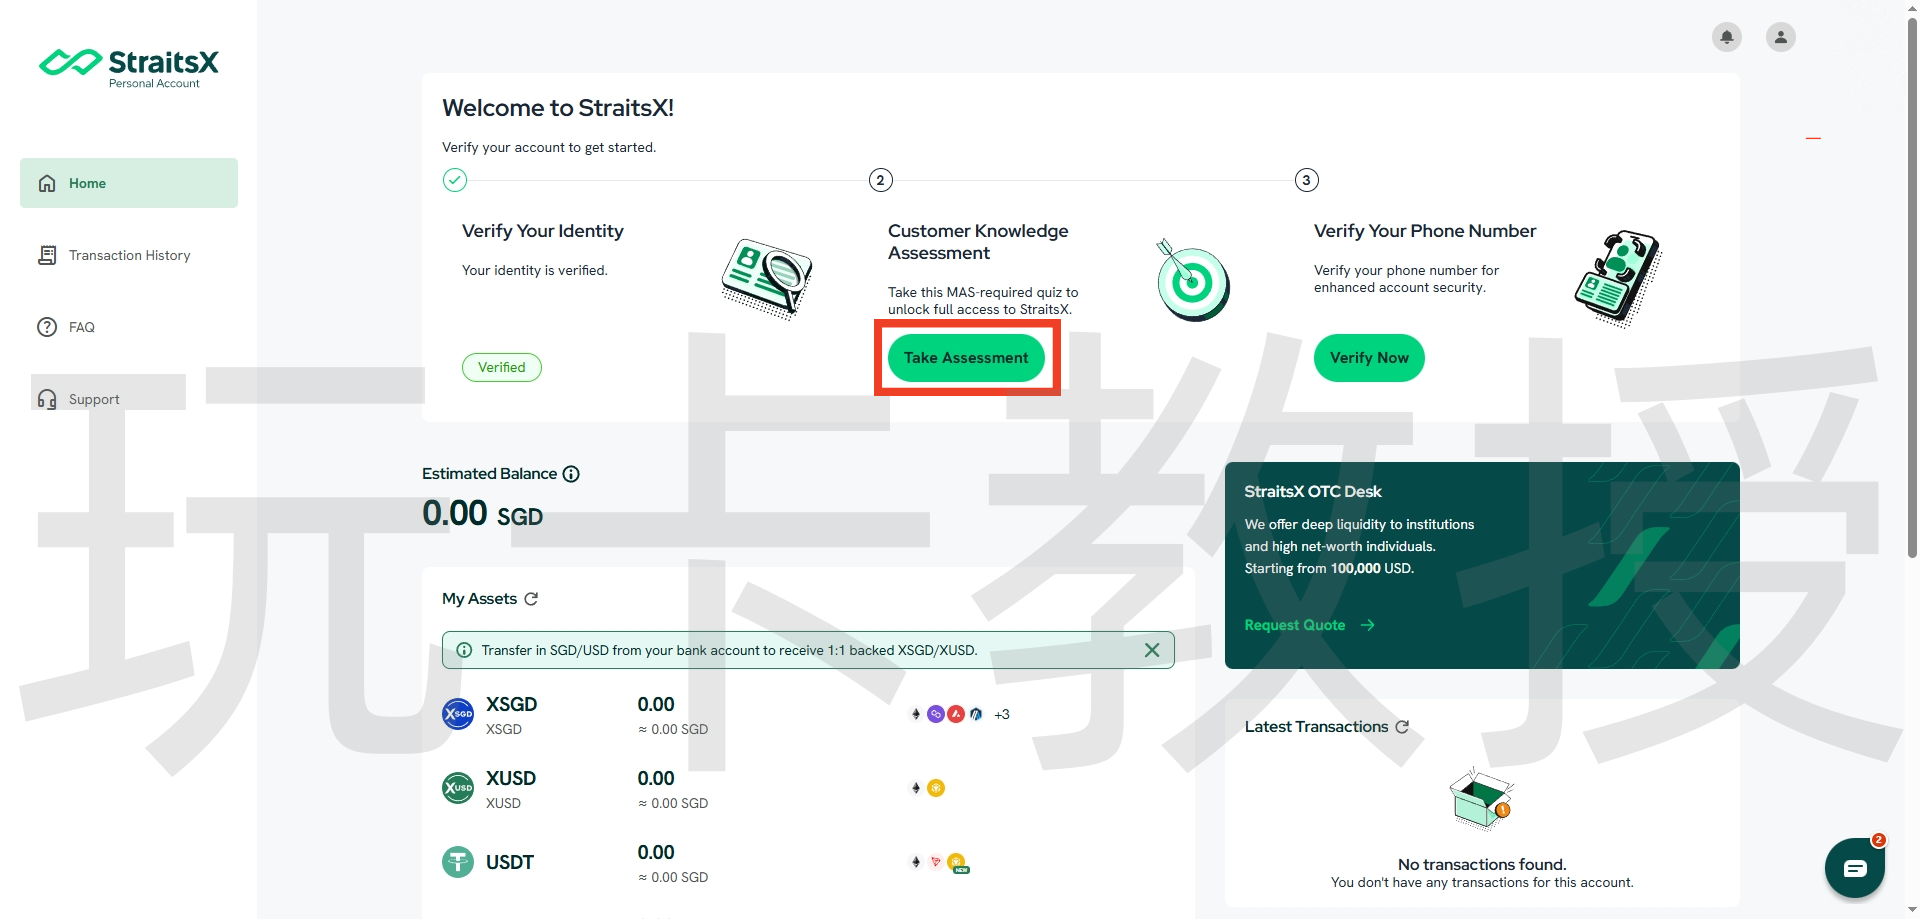Click the Estimated Balance info icon
The image size is (1920, 919).
click(571, 474)
